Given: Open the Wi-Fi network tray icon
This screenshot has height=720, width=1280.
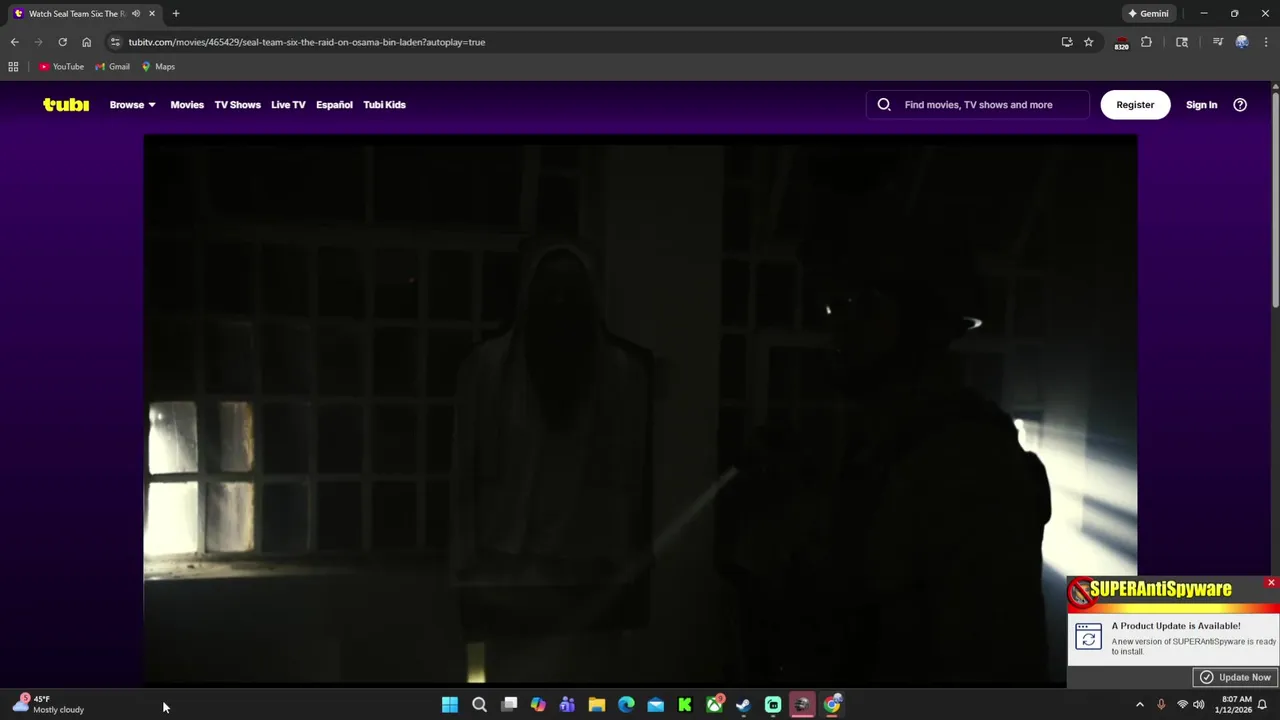Looking at the screenshot, I should [x=1182, y=705].
